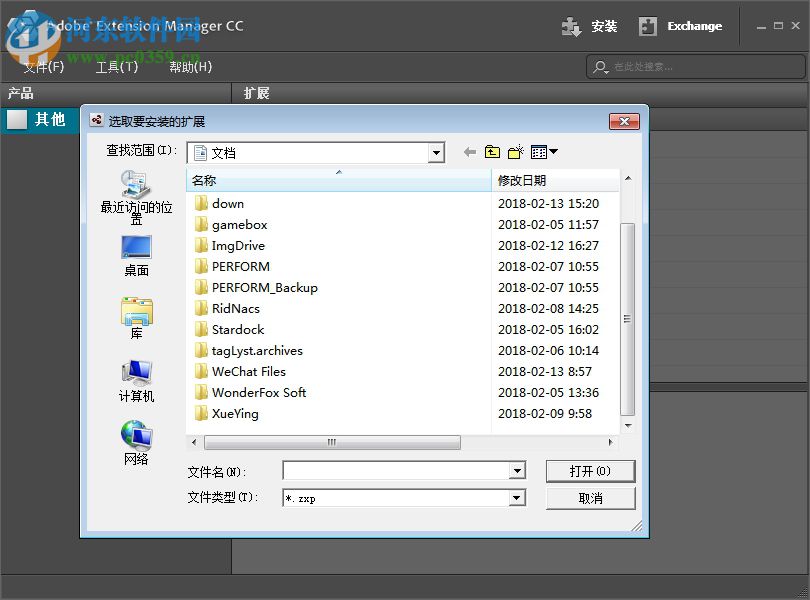Expand the 查找范围 location dropdown
Screen dimensions: 810x600
pos(437,151)
